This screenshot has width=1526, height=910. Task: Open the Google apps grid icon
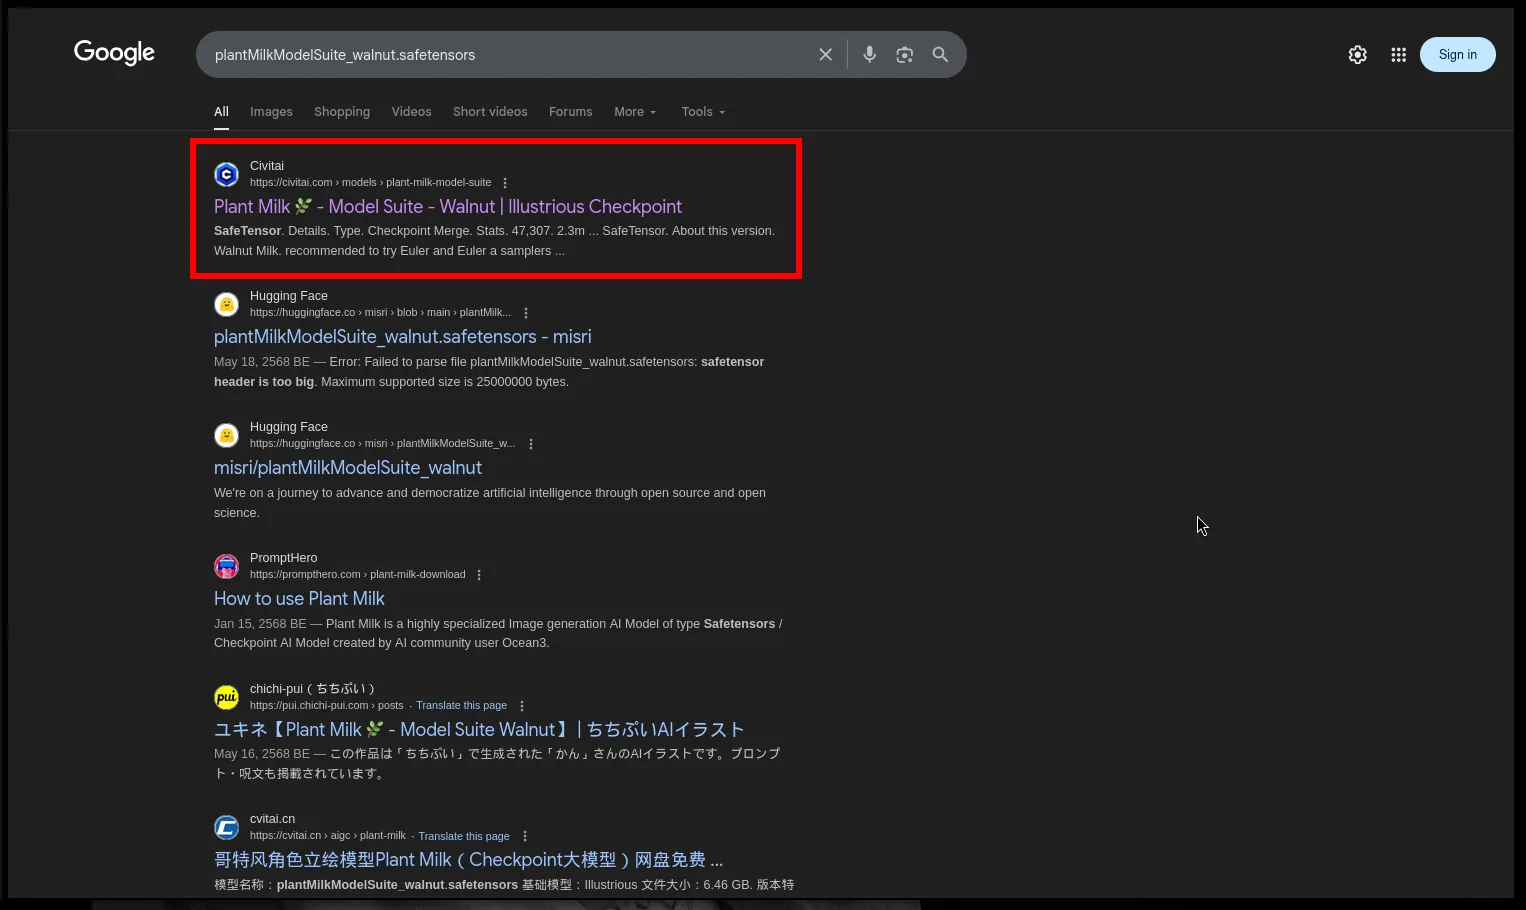coord(1398,55)
